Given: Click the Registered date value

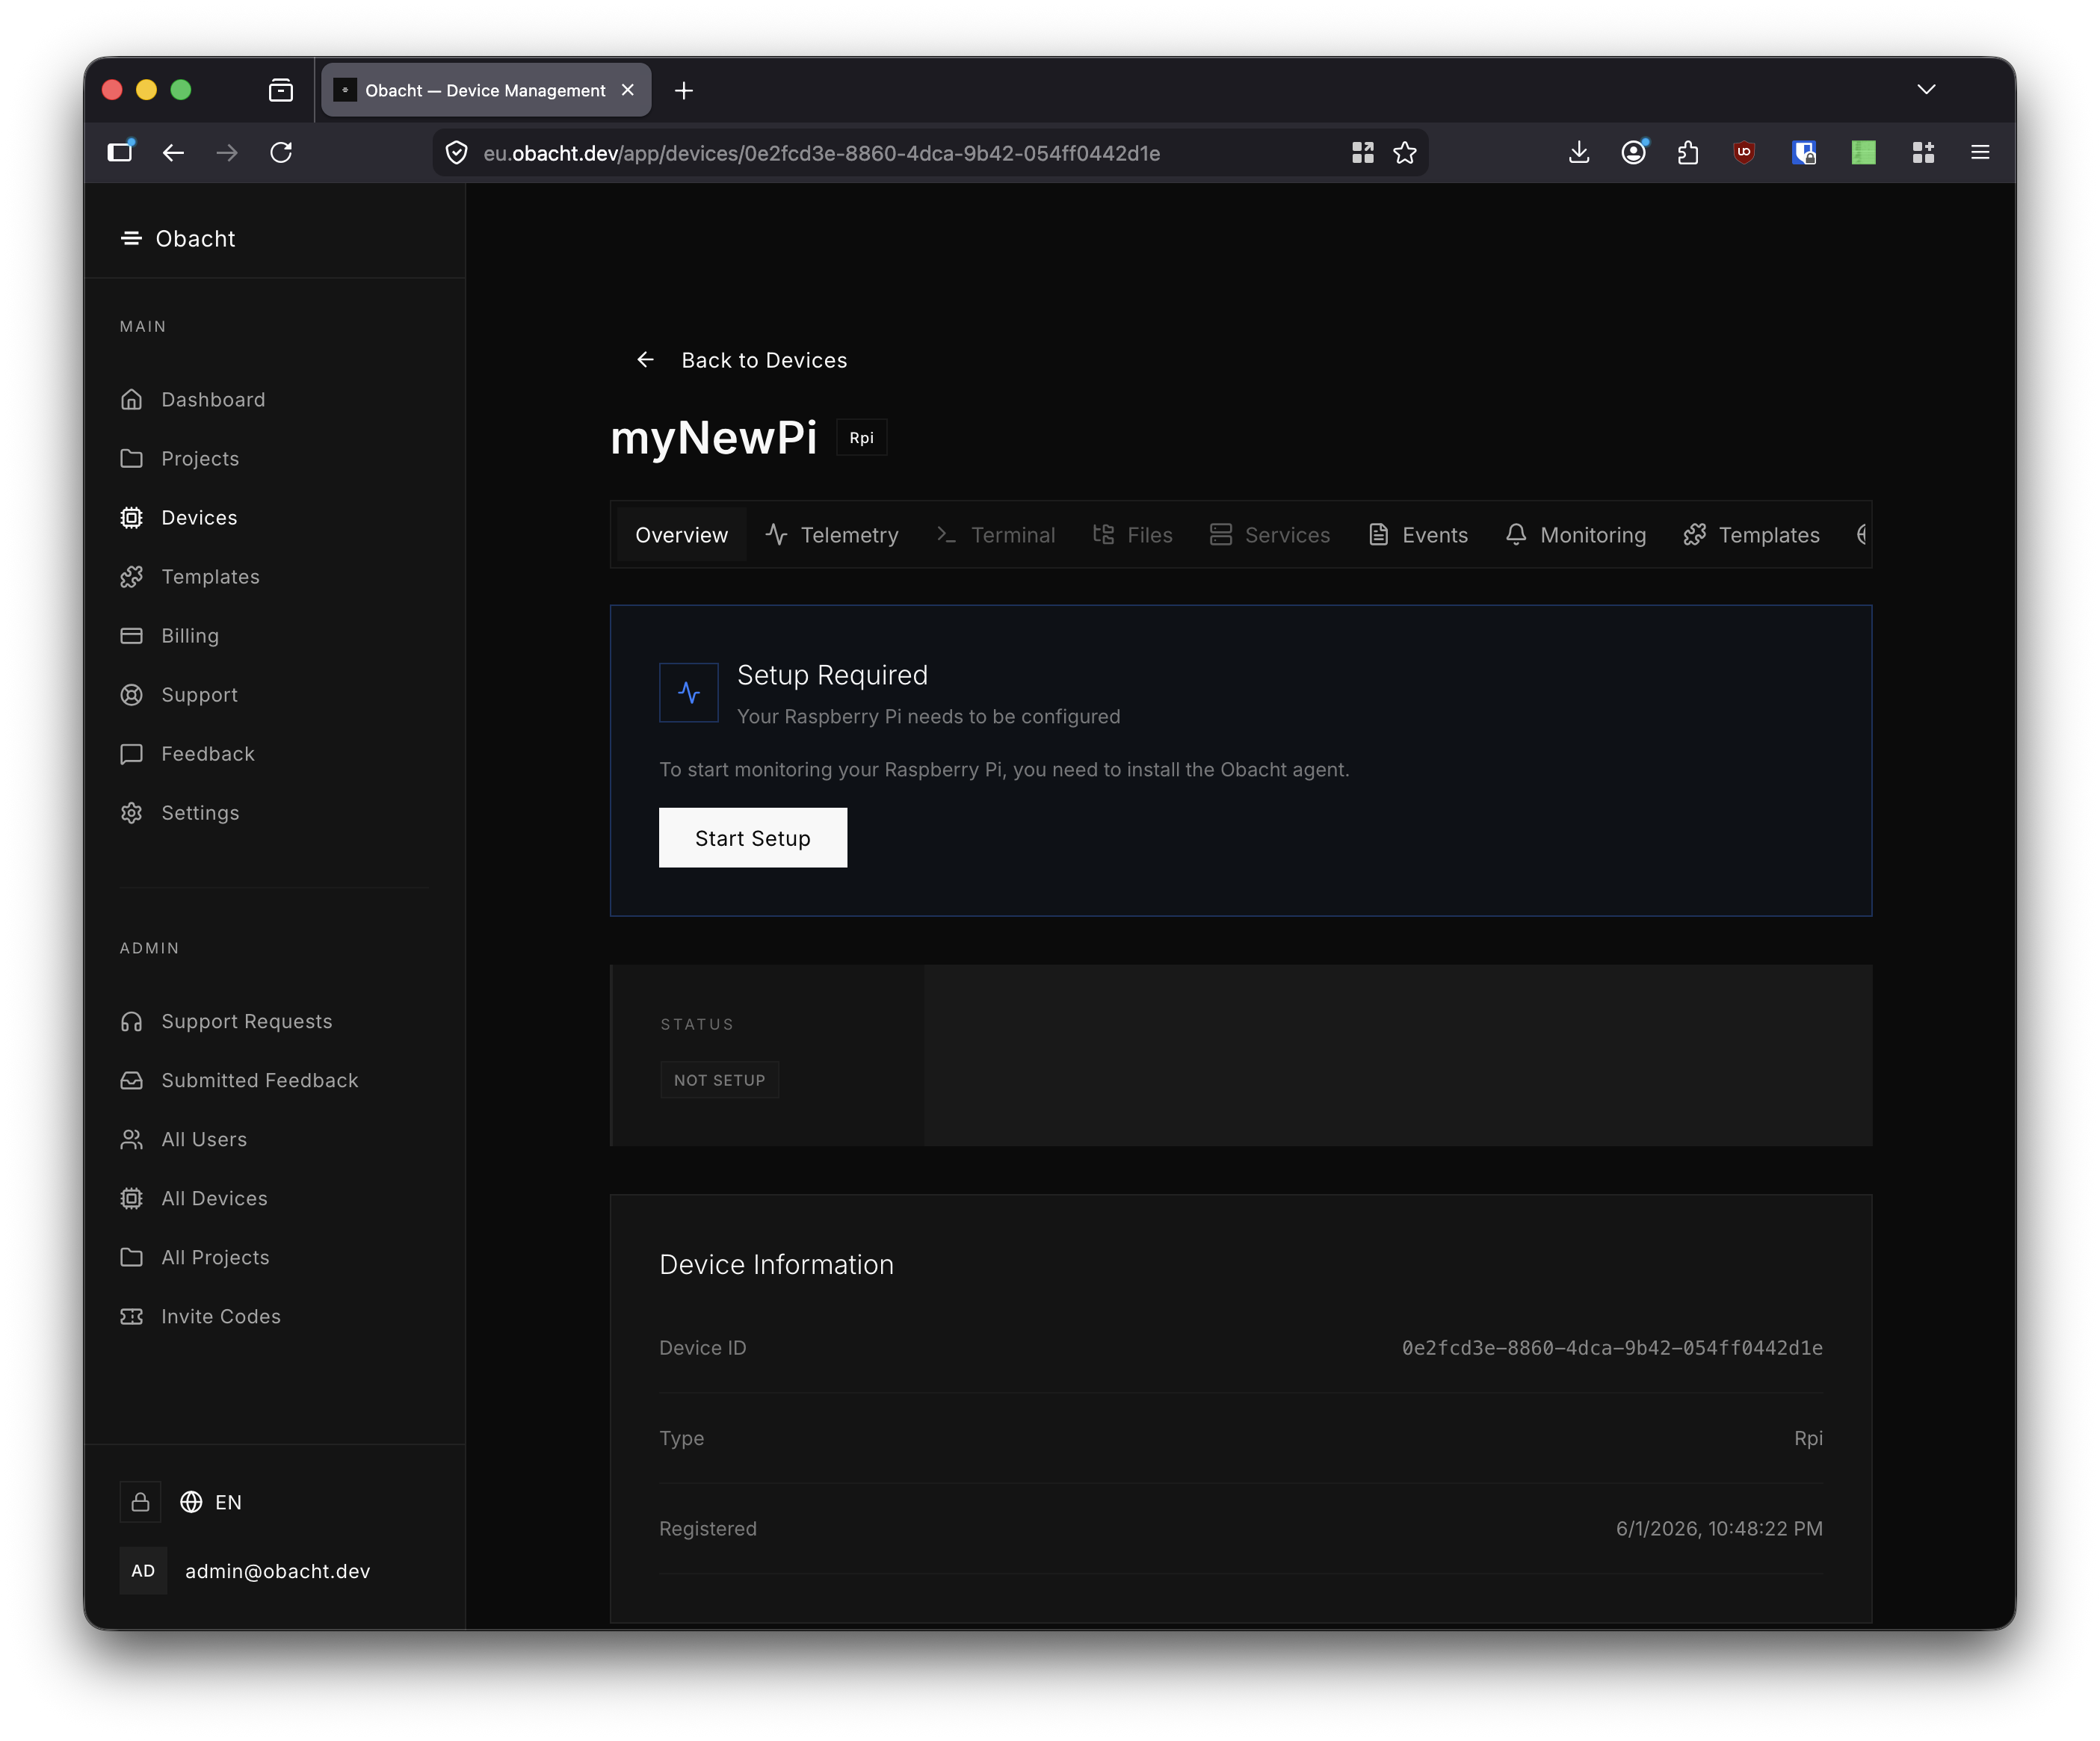Looking at the screenshot, I should pyautogui.click(x=1719, y=1529).
